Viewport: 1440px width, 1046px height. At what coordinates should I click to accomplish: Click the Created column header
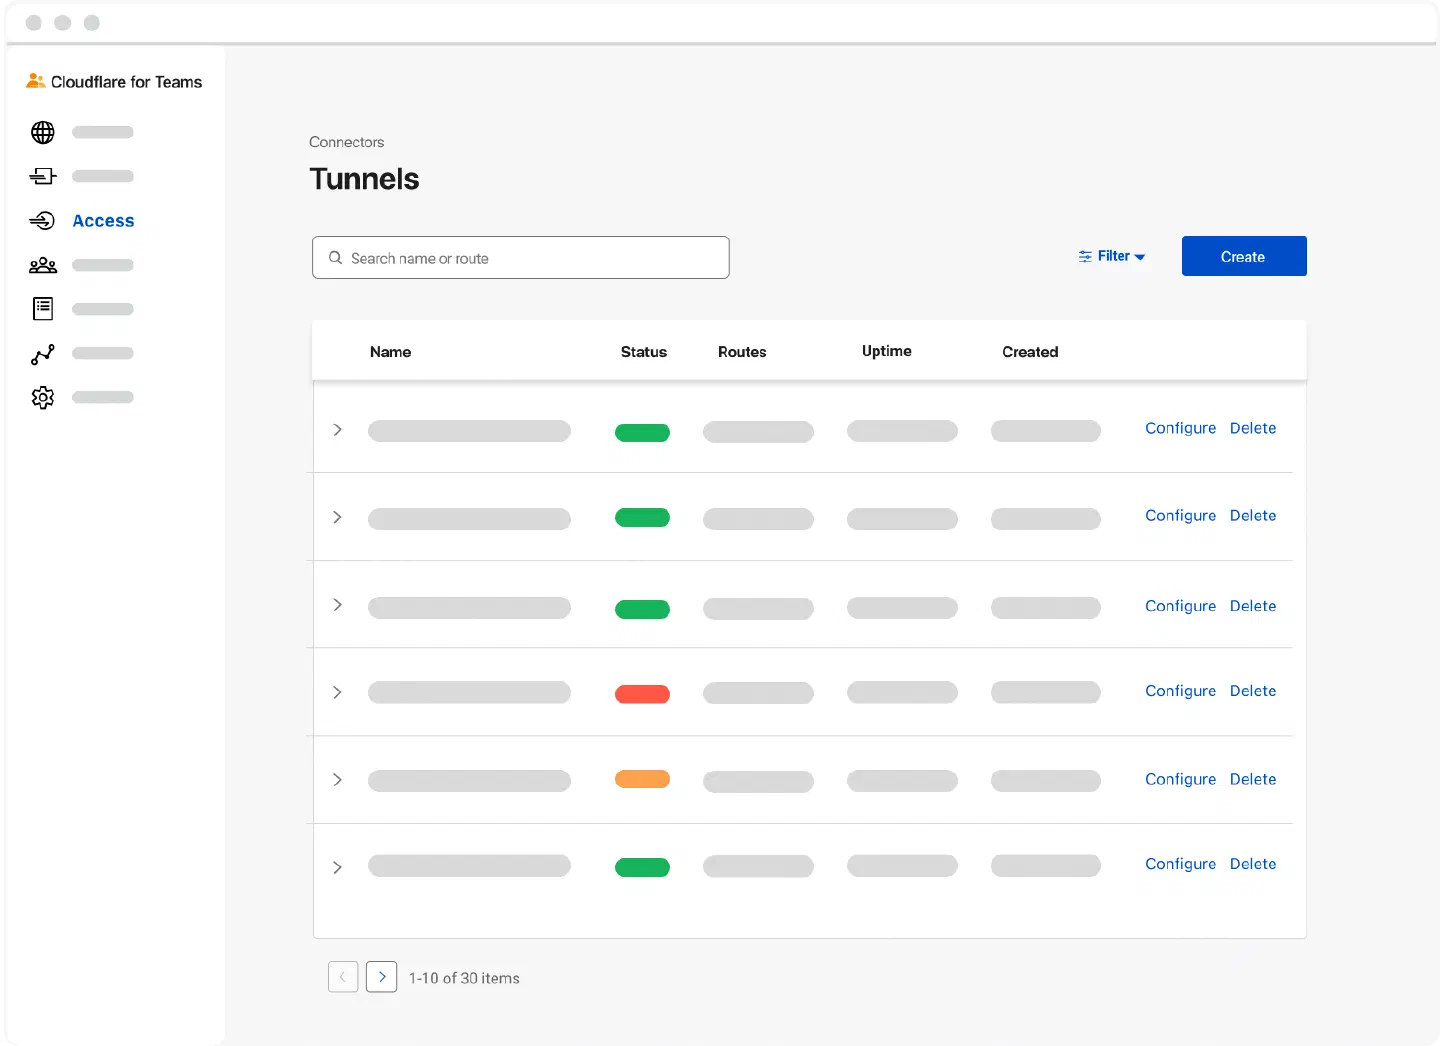coord(1030,352)
